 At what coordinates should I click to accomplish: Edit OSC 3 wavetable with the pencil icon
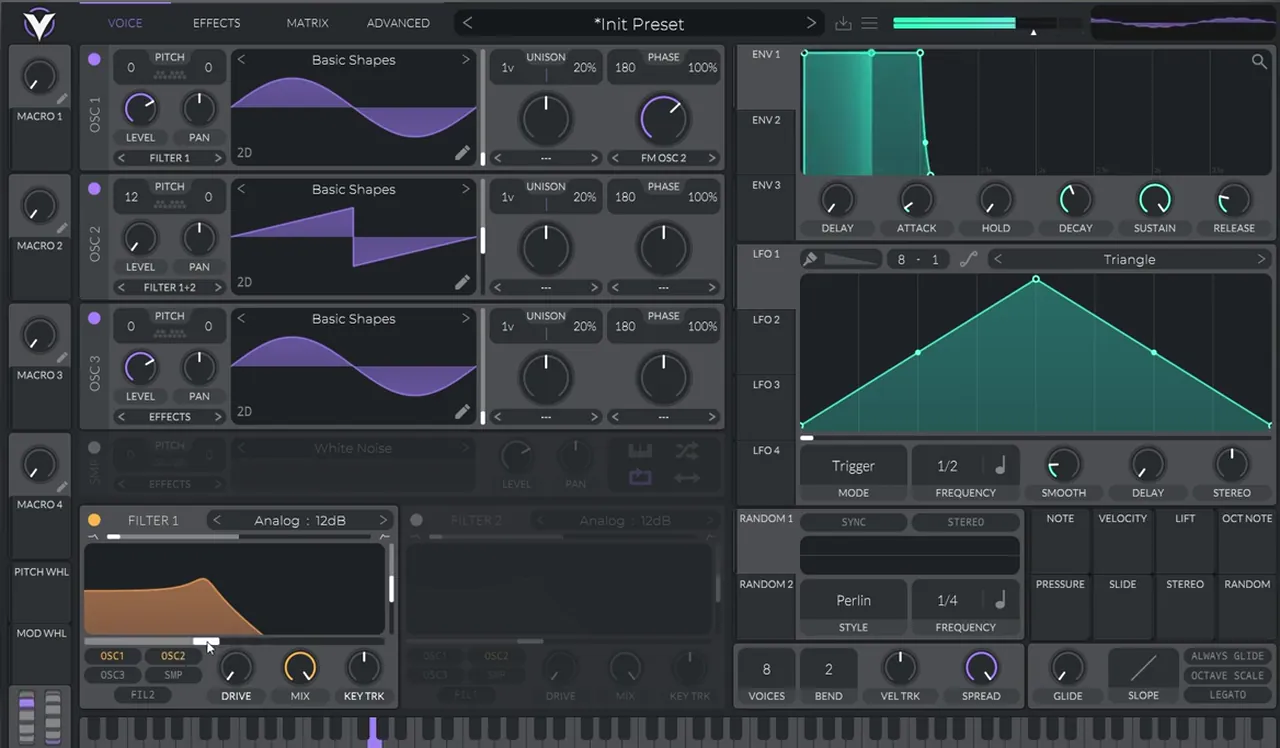click(462, 411)
